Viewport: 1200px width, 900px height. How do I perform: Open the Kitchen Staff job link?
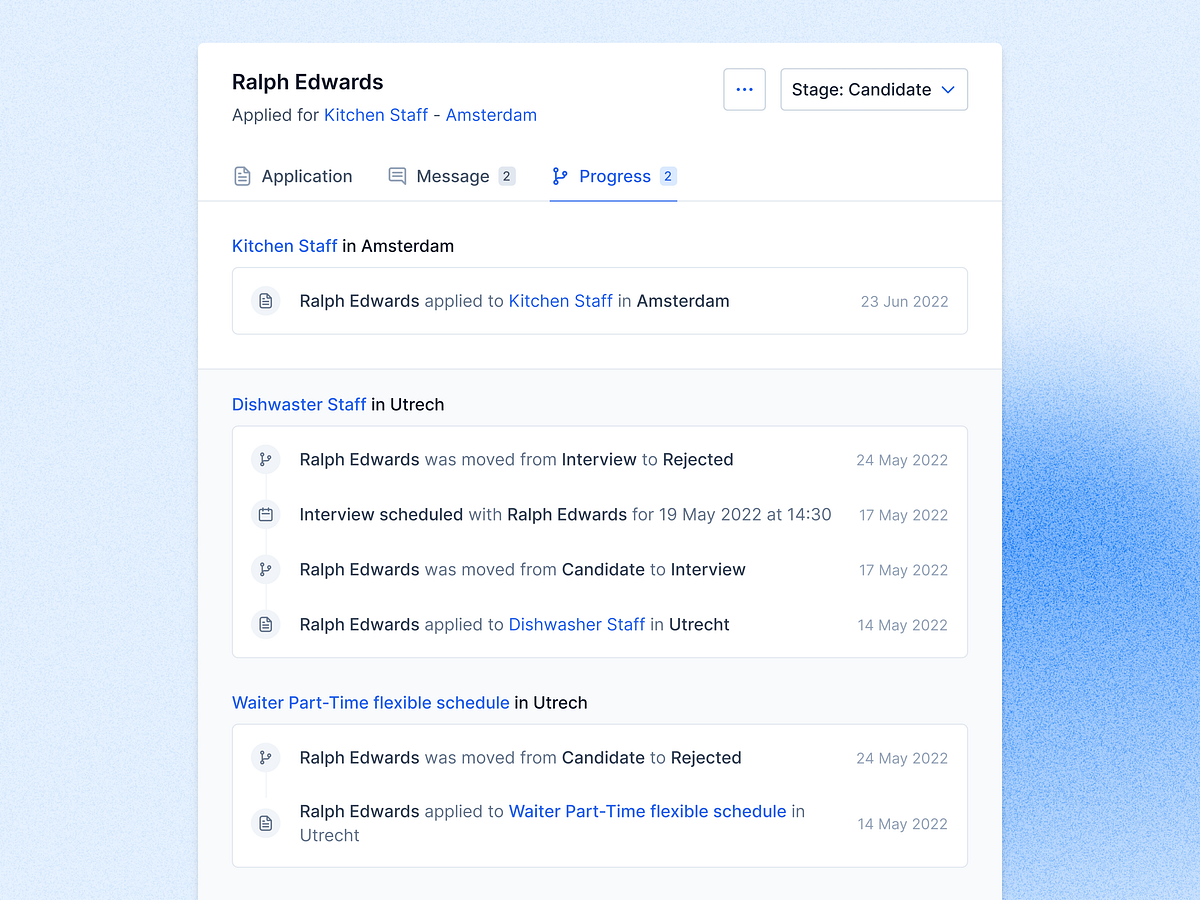(x=376, y=115)
